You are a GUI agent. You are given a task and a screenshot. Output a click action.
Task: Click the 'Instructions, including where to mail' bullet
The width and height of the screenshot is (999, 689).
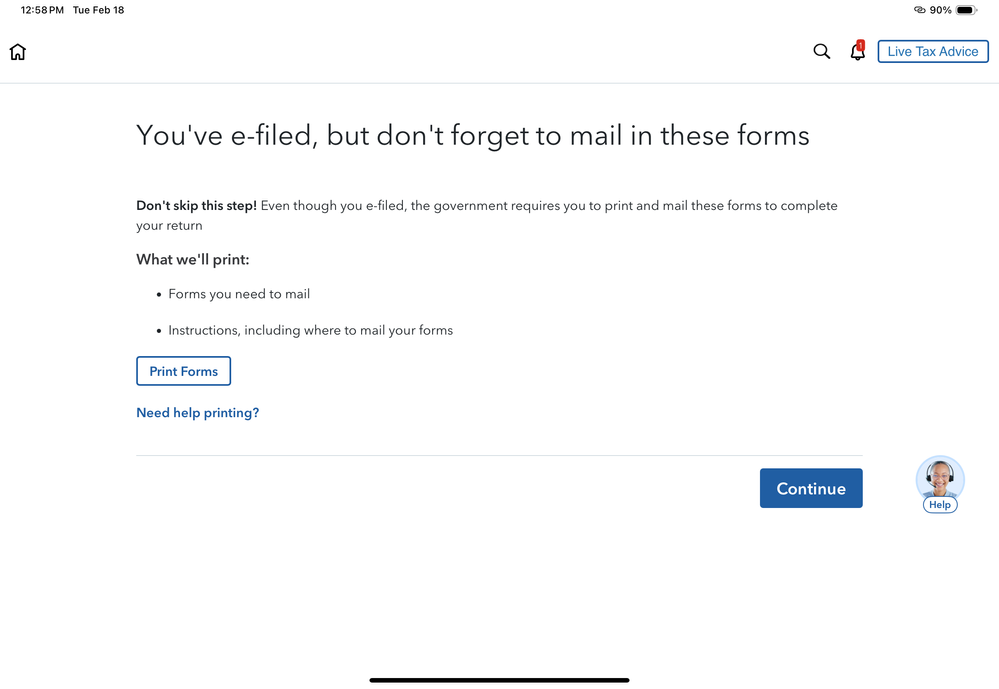310,330
